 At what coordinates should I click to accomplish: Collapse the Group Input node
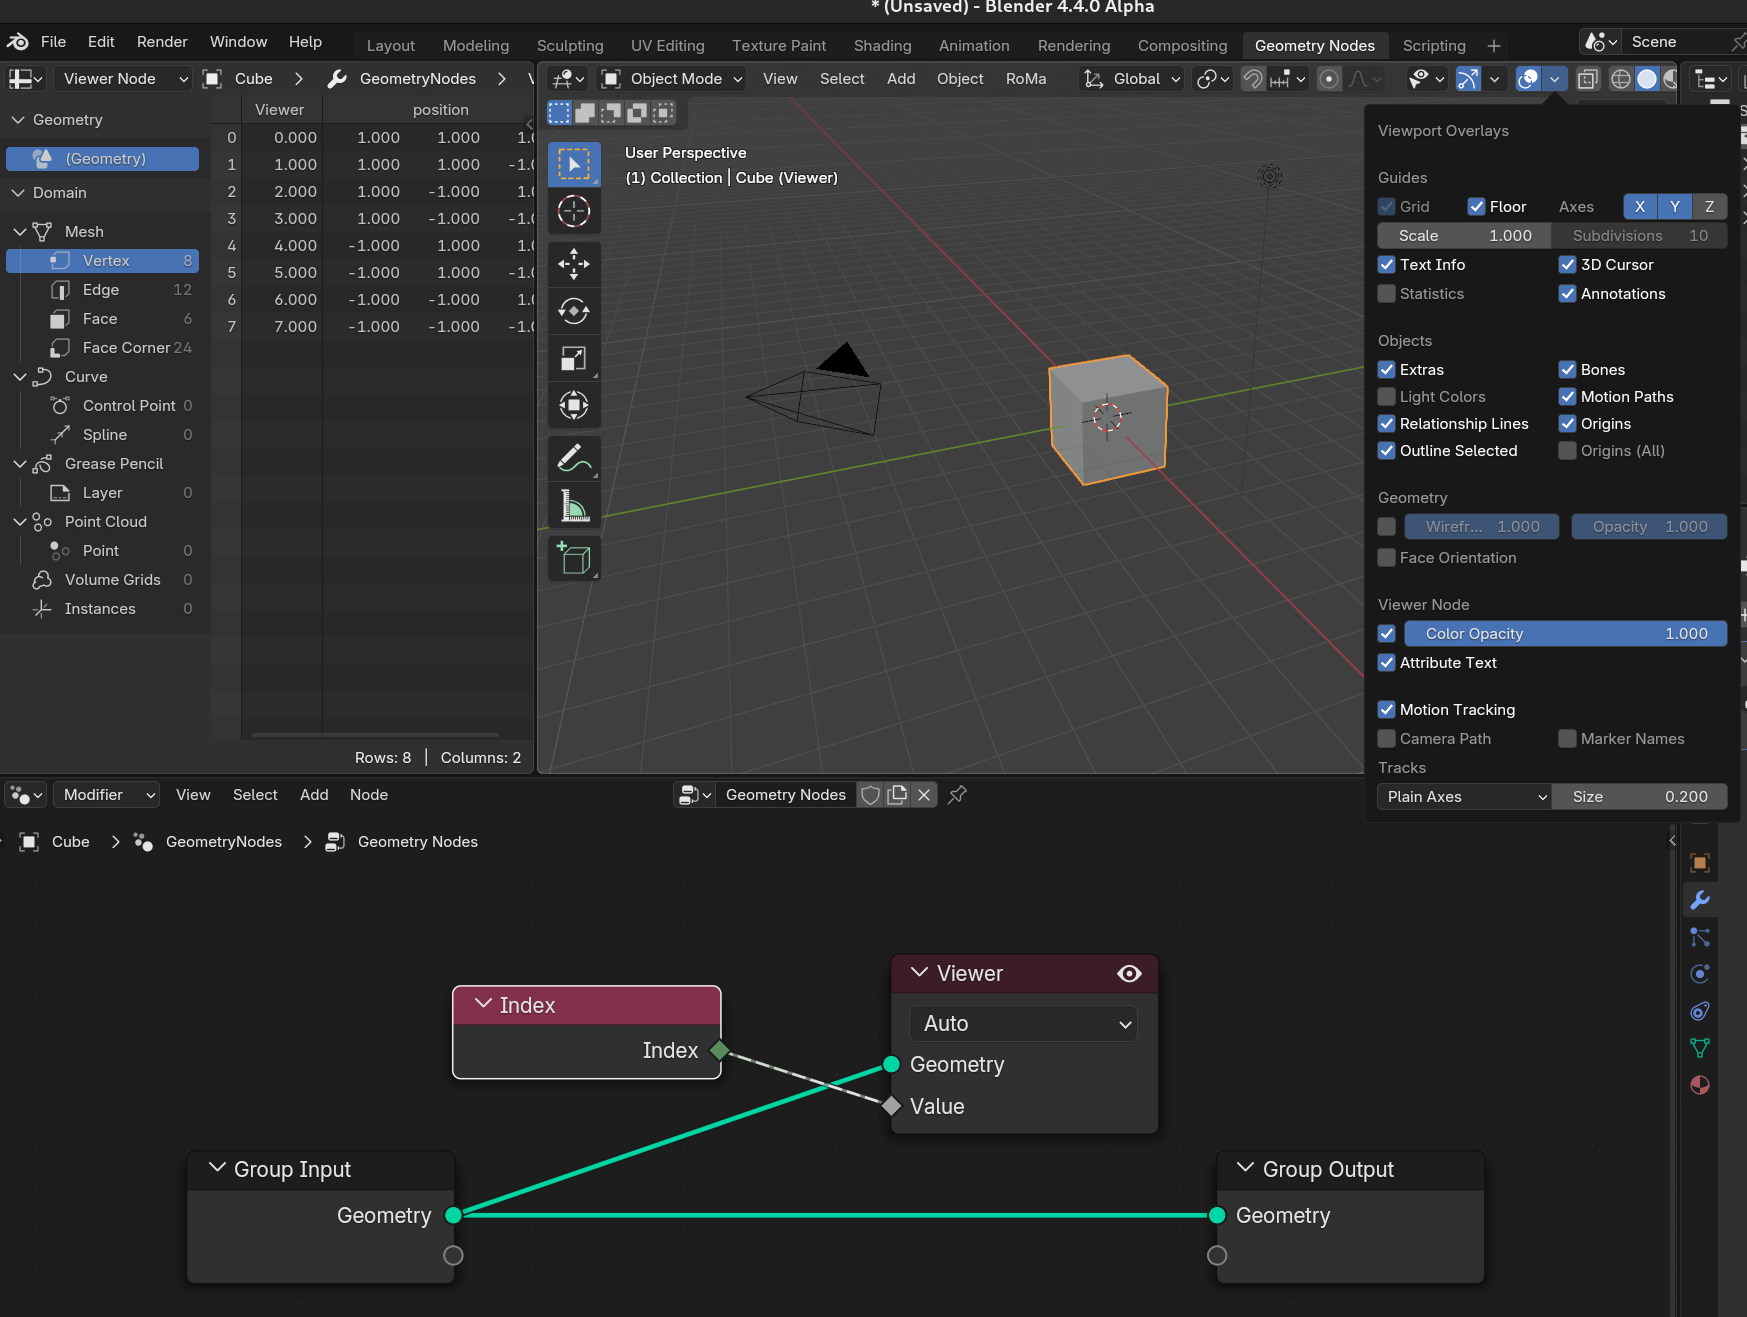(x=217, y=1169)
